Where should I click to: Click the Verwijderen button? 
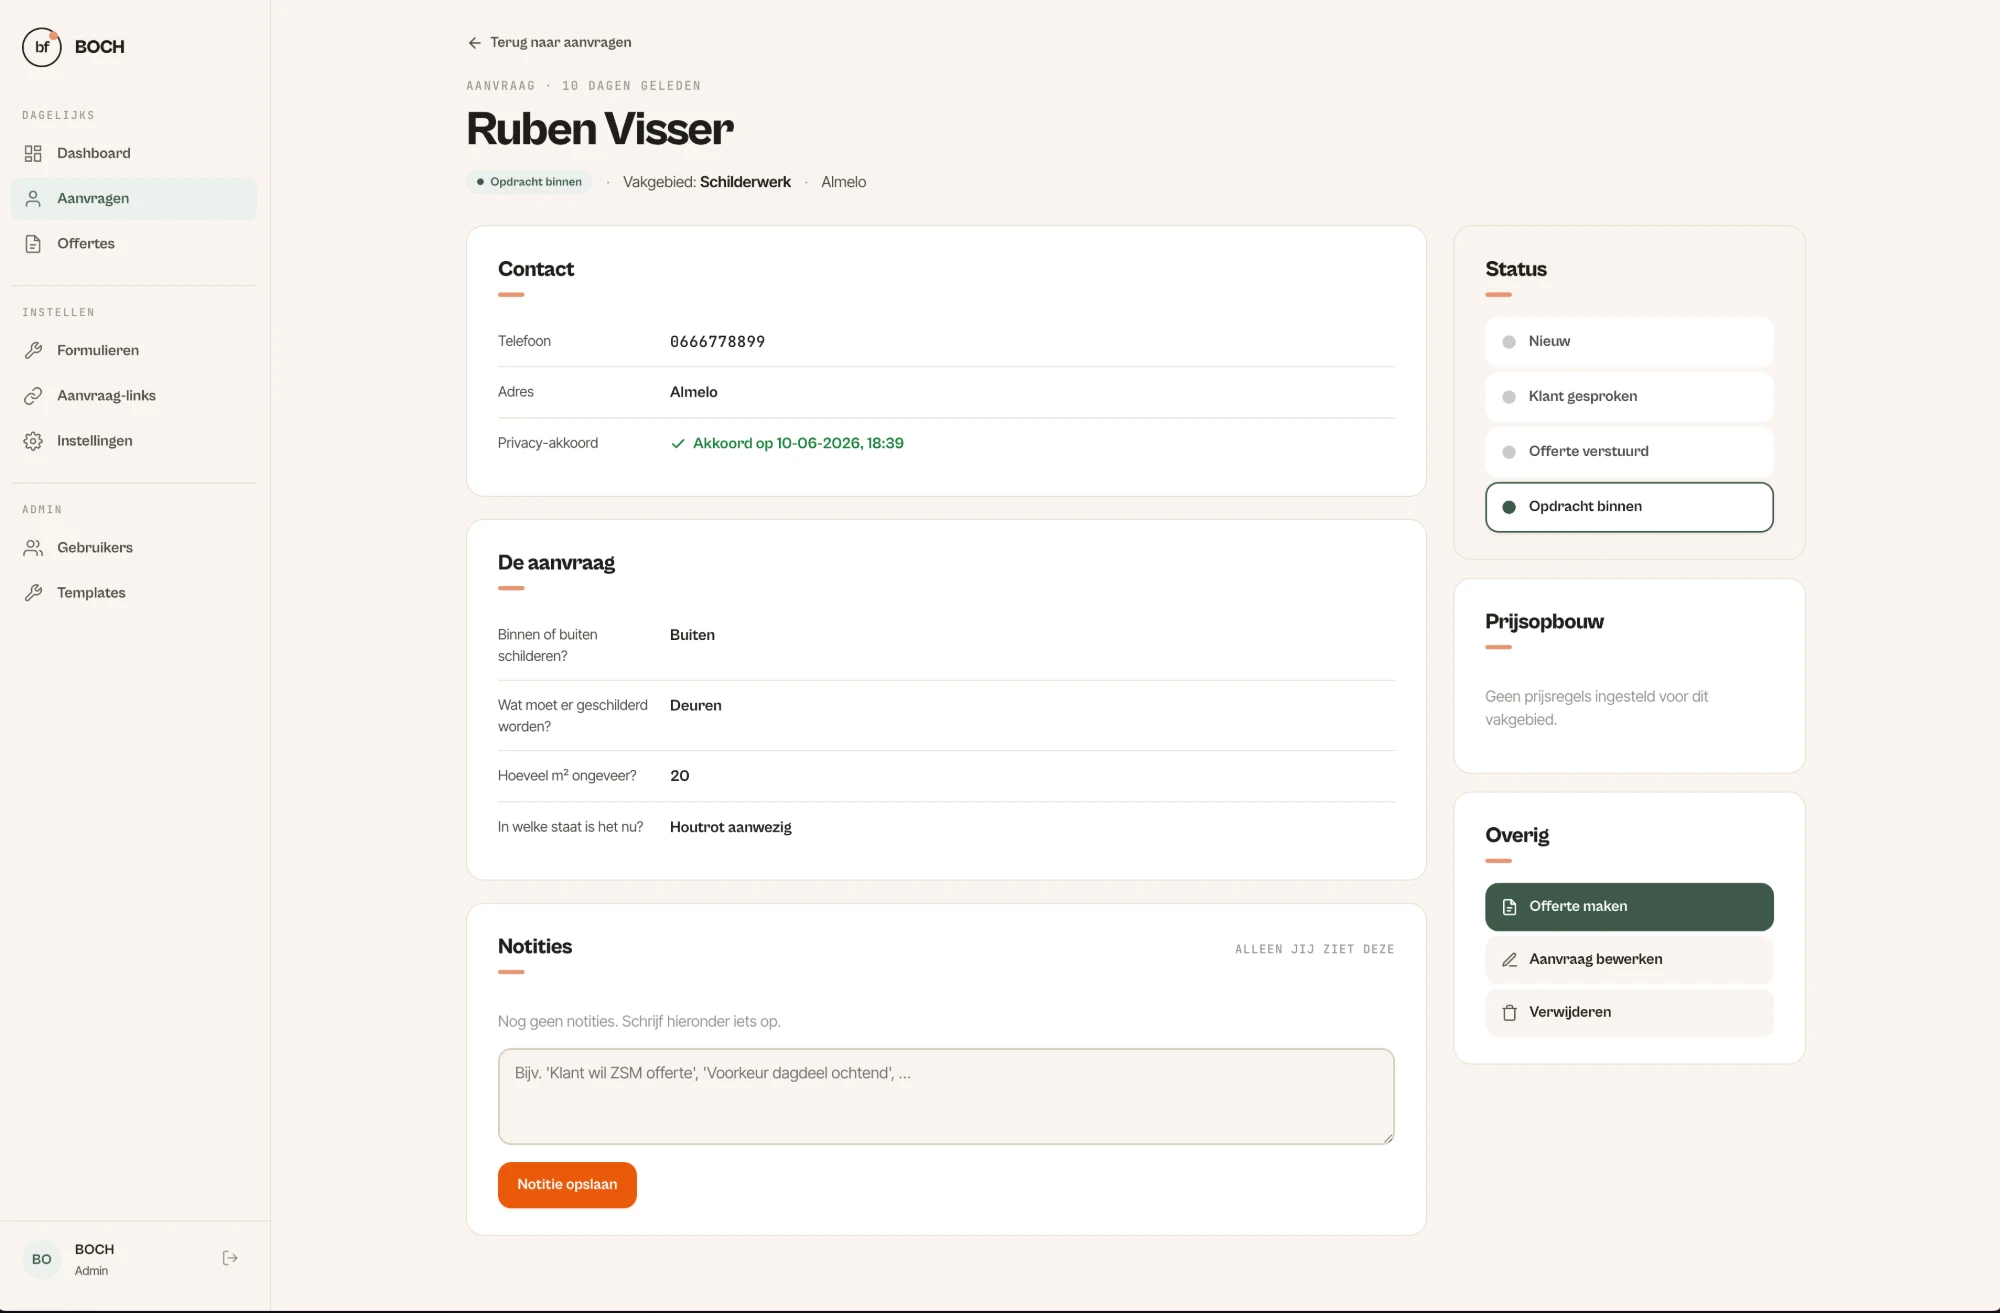click(1629, 1012)
